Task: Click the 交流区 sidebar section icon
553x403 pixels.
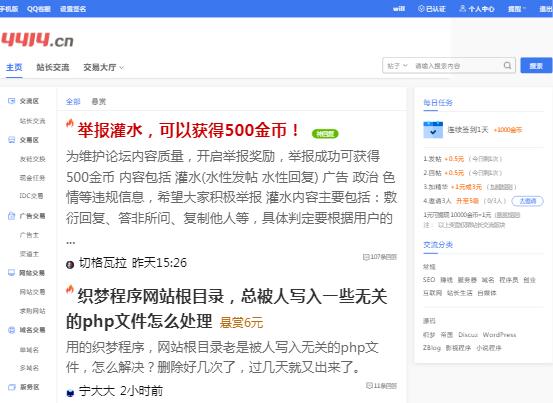Action: coord(11,101)
